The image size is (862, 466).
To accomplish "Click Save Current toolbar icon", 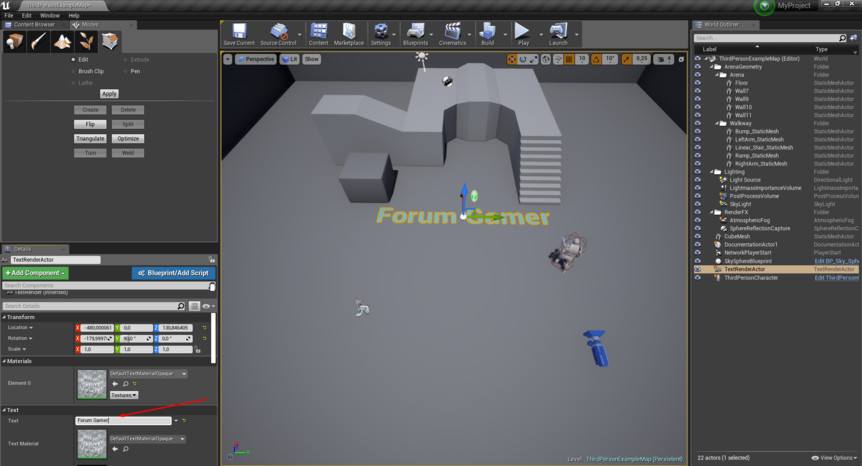I will (x=239, y=34).
